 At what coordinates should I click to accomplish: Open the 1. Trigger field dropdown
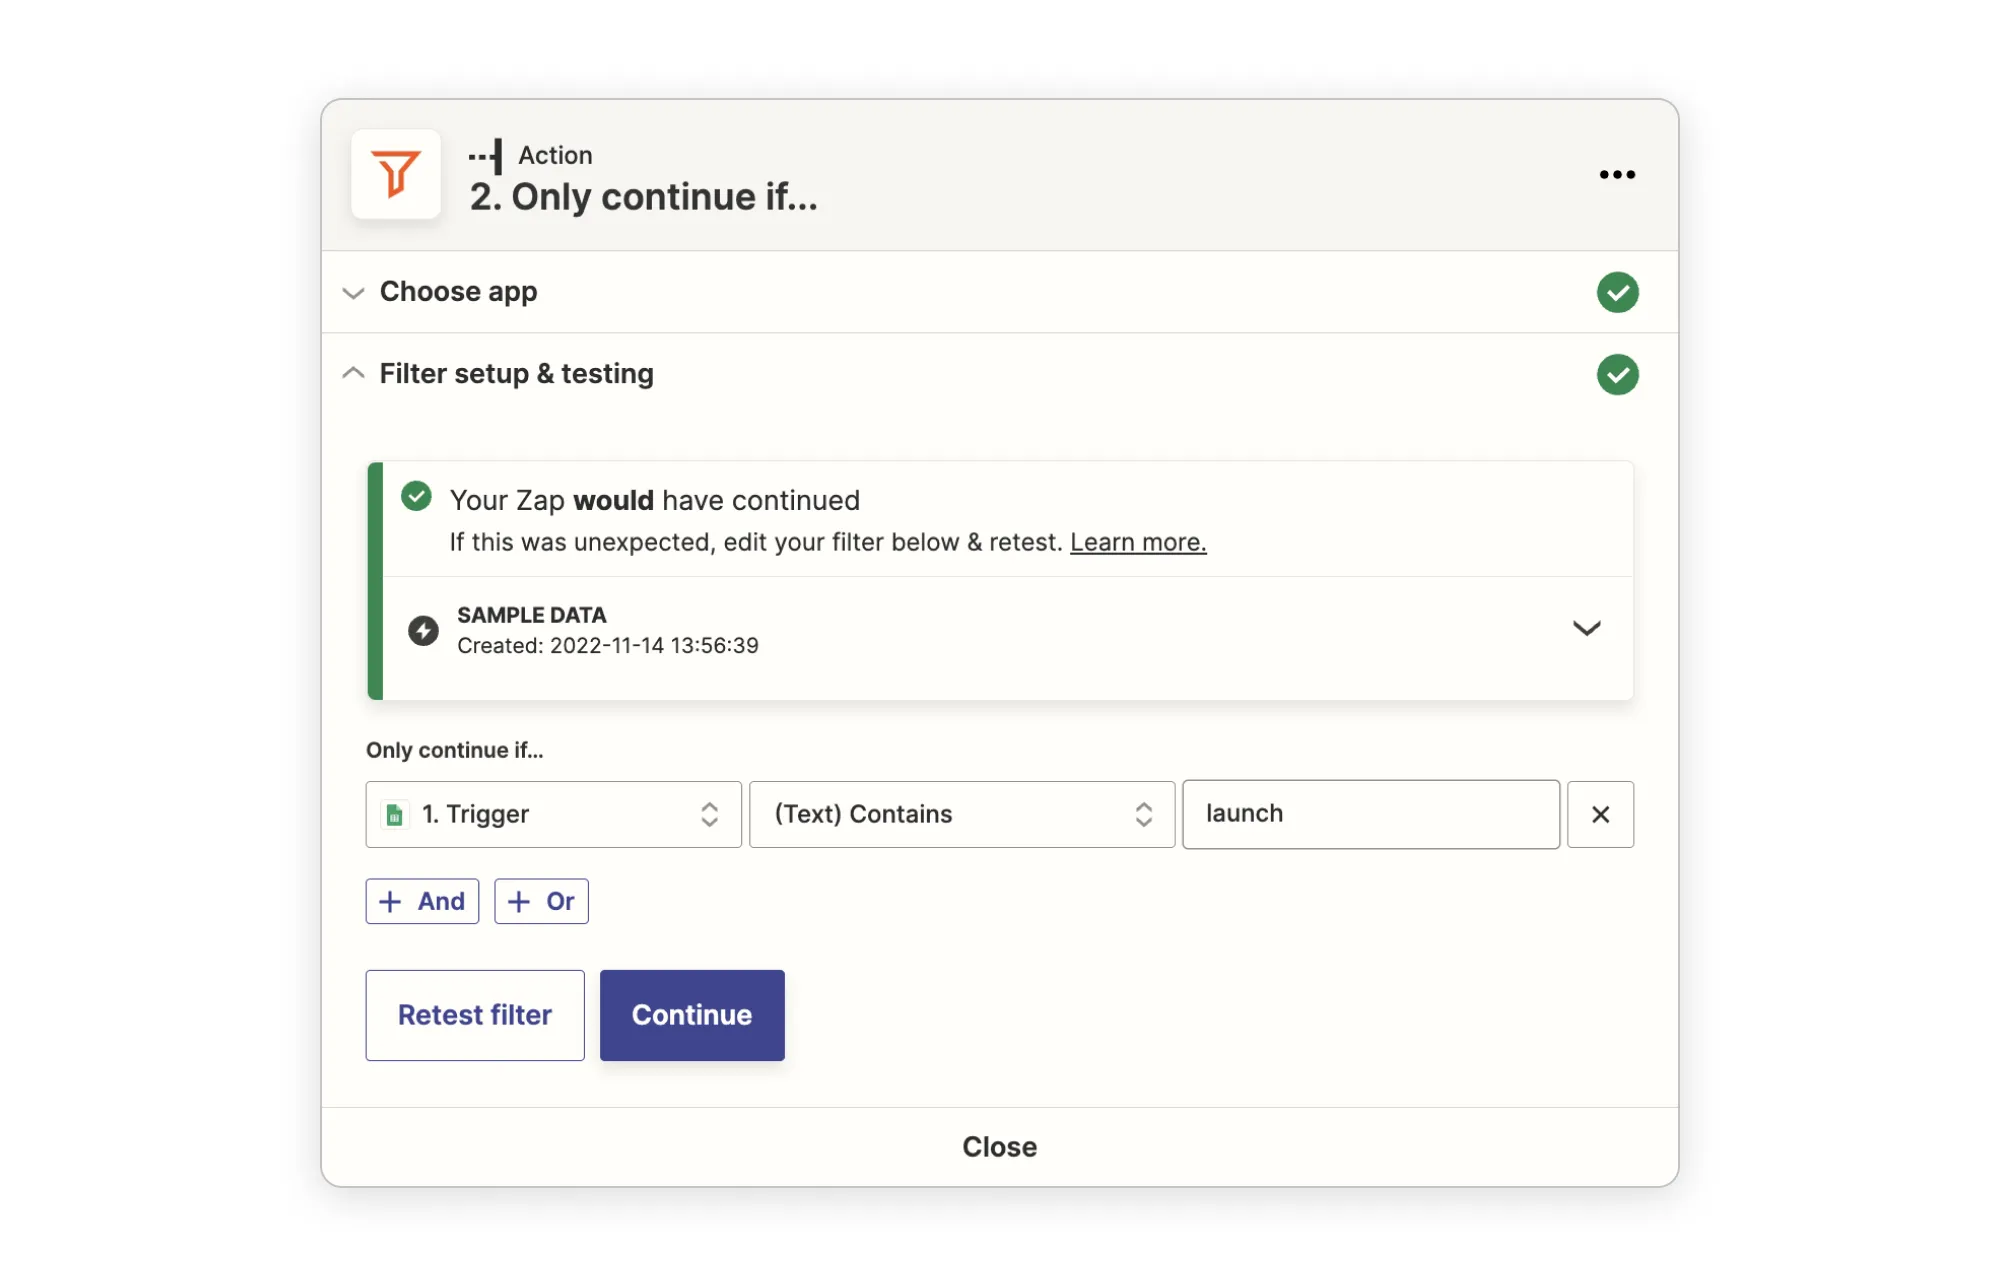pos(553,814)
